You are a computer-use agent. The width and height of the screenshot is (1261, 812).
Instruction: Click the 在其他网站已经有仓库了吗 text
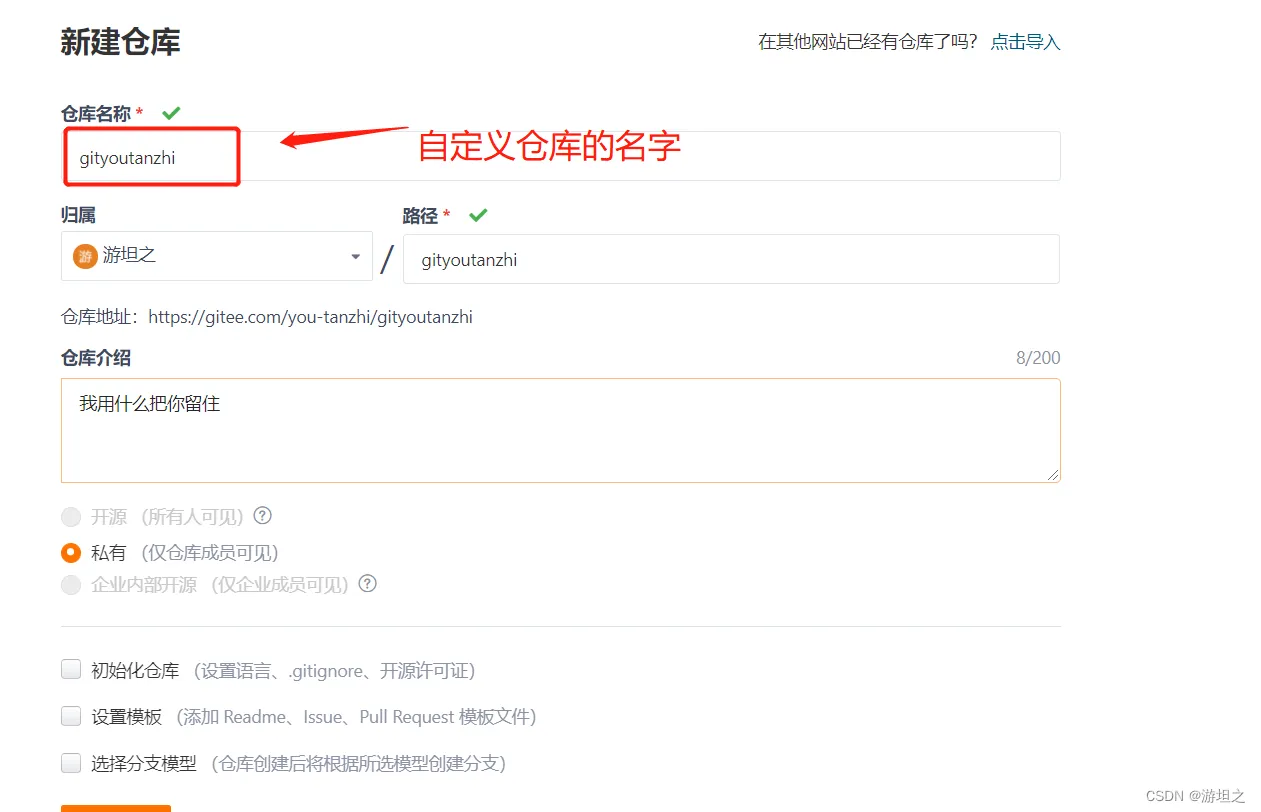pos(867,42)
